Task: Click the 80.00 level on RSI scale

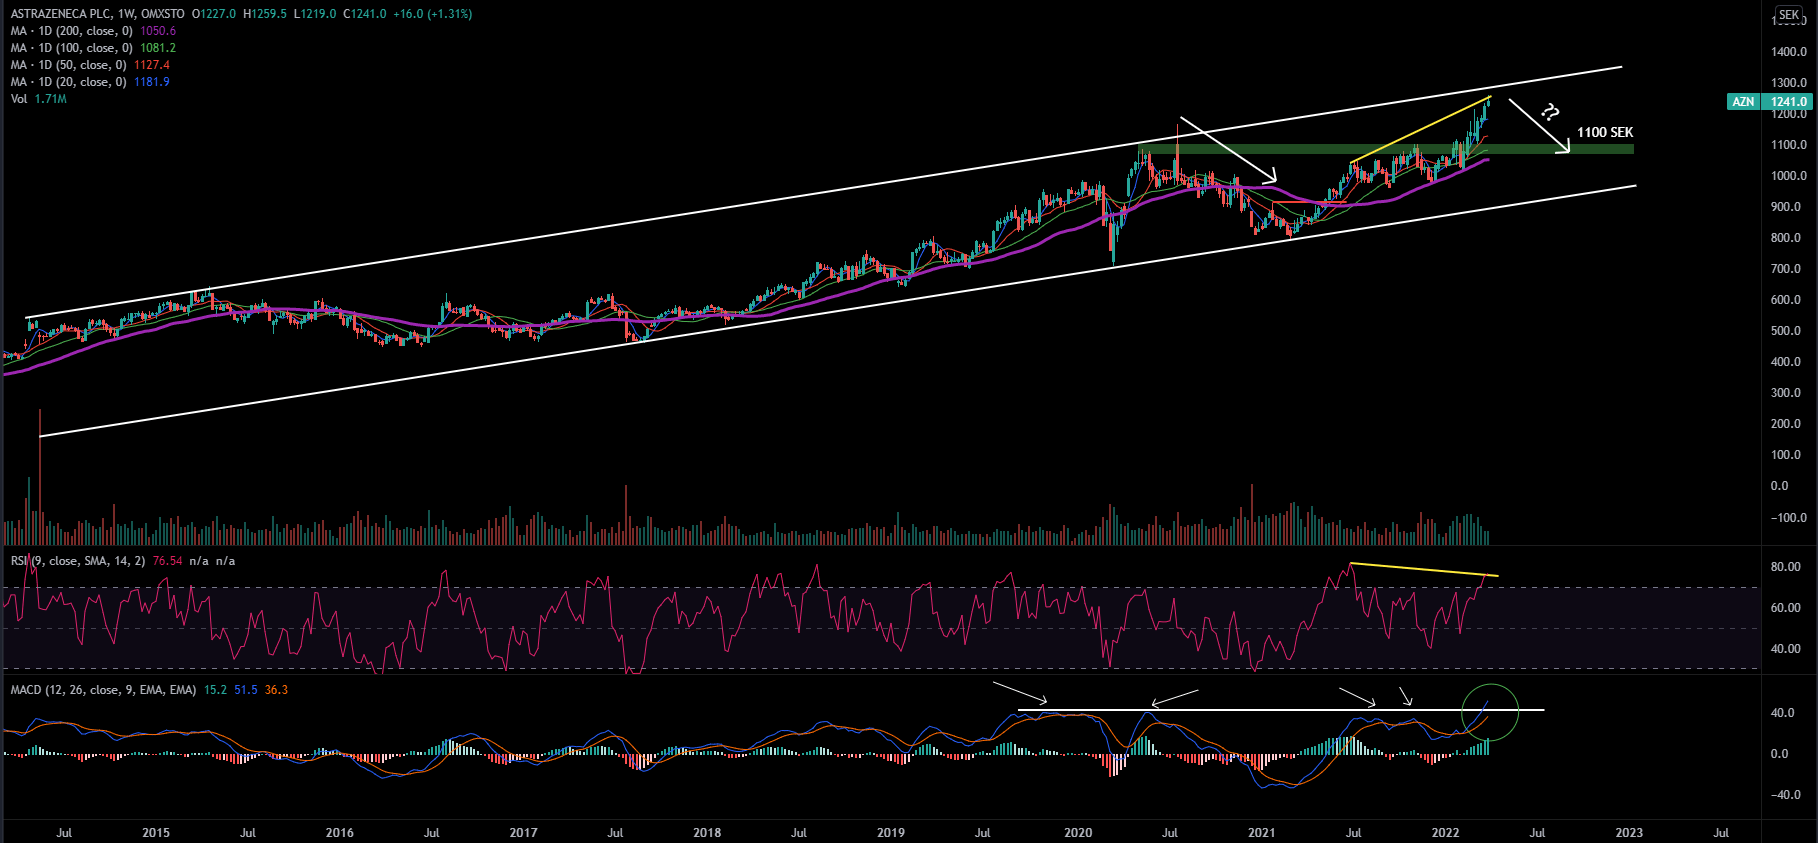Action: click(x=1785, y=567)
